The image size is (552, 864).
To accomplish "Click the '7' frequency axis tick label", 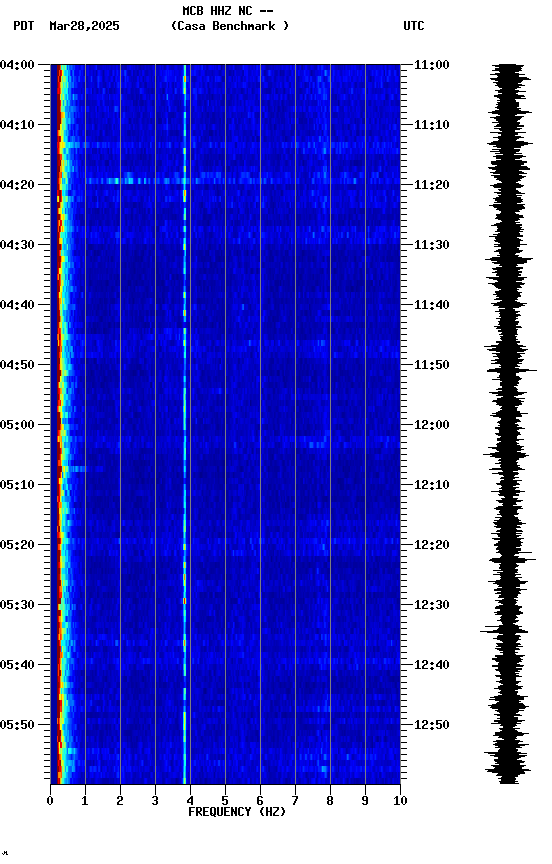I will 295,801.
